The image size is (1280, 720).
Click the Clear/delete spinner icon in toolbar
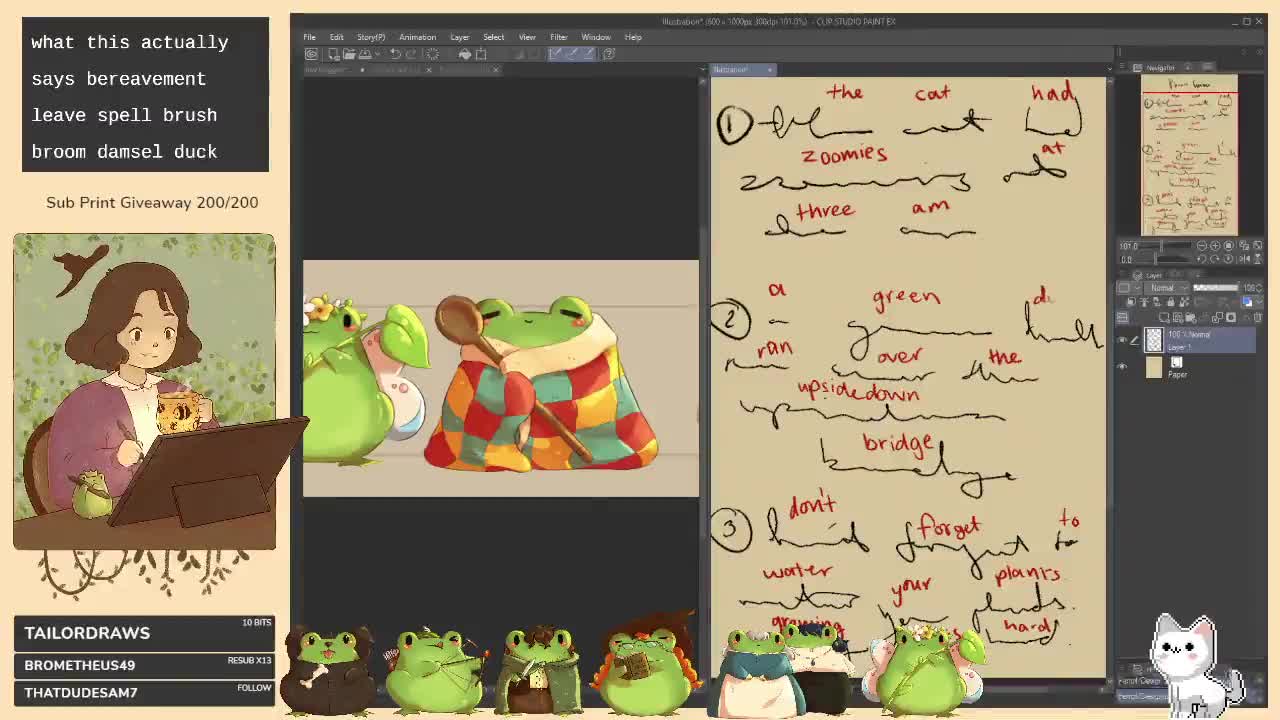pyautogui.click(x=432, y=54)
